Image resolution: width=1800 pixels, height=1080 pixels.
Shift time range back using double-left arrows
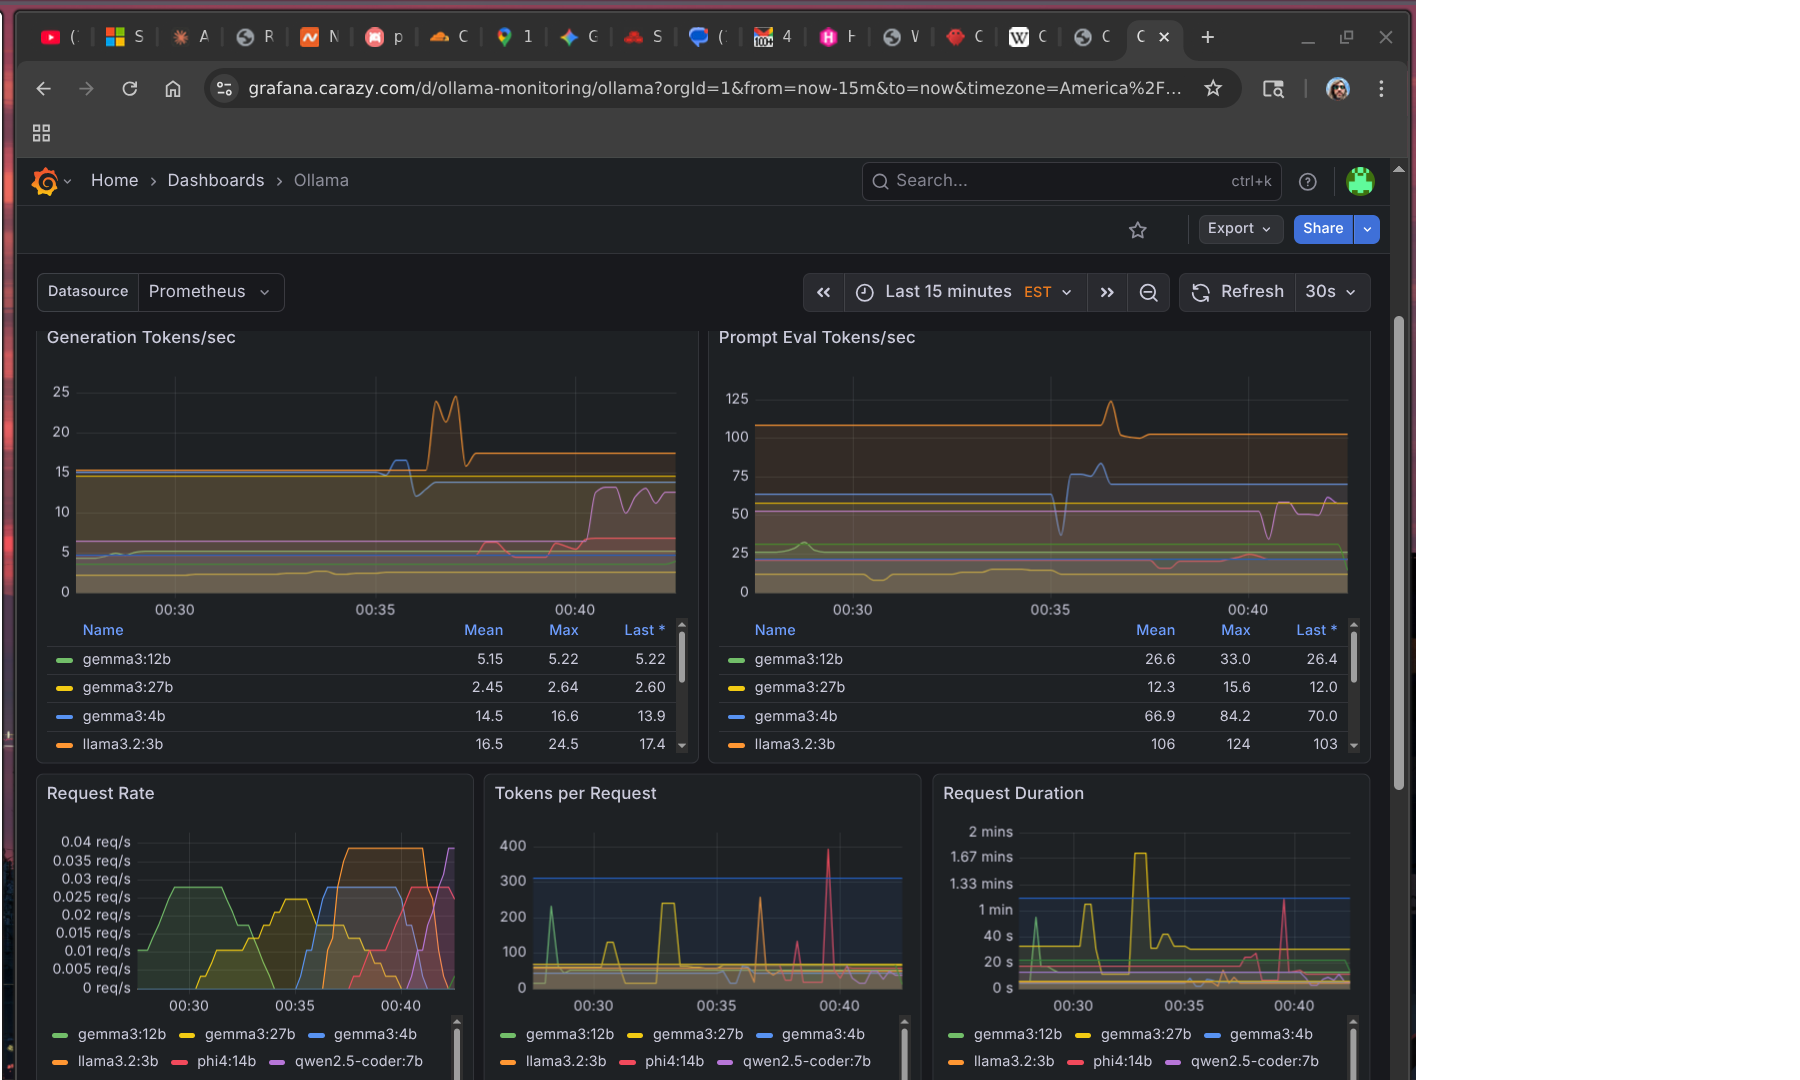[x=823, y=292]
